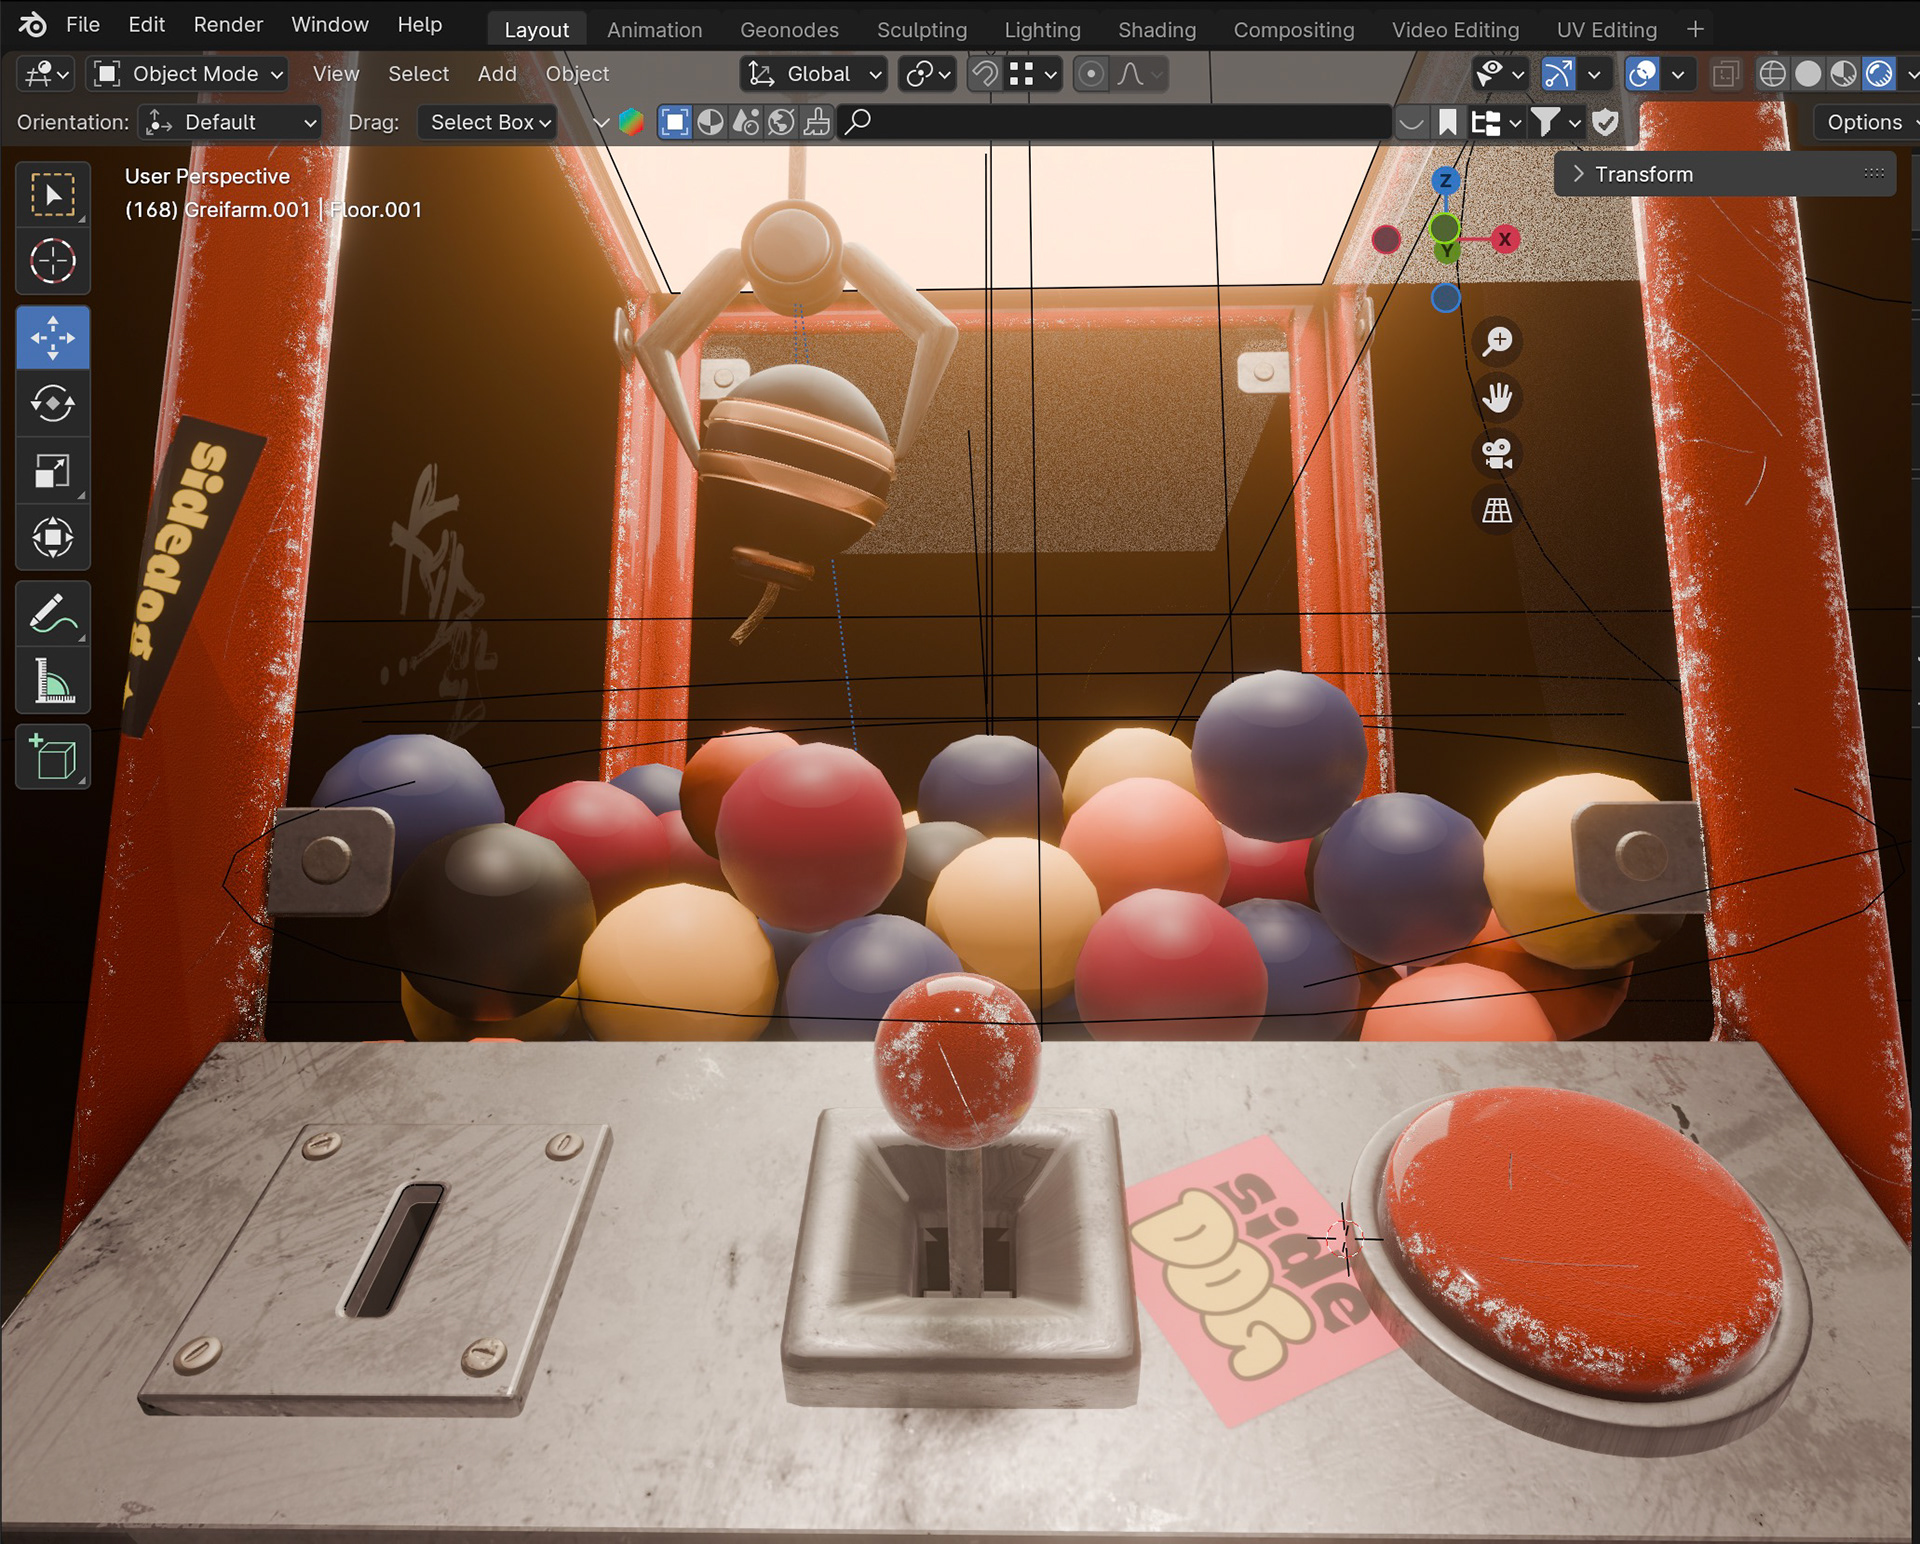Viewport: 1920px width, 1544px height.
Task: Expand the Transform panel
Action: (x=1643, y=174)
